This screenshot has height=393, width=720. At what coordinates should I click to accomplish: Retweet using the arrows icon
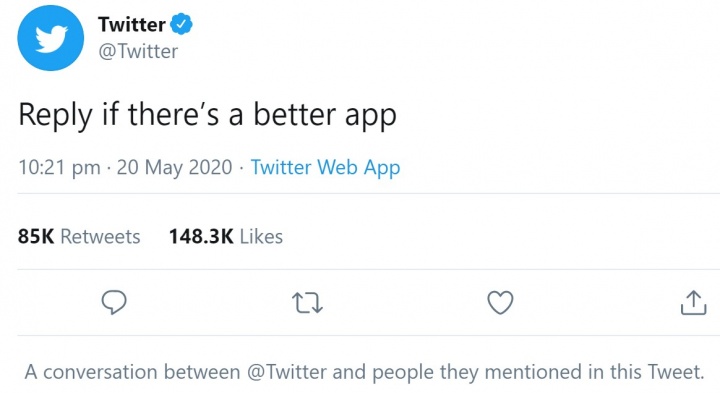(307, 303)
